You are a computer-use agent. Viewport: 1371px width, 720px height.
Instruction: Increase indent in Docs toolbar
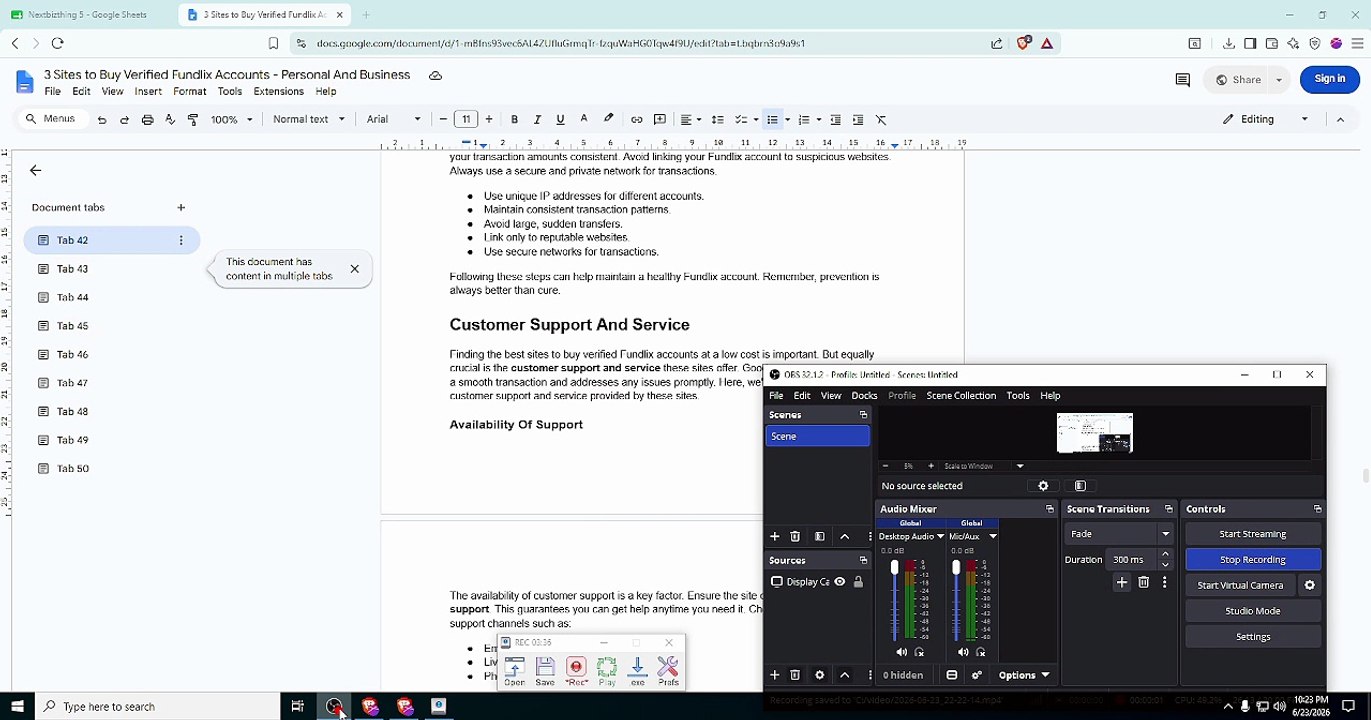pos(858,120)
